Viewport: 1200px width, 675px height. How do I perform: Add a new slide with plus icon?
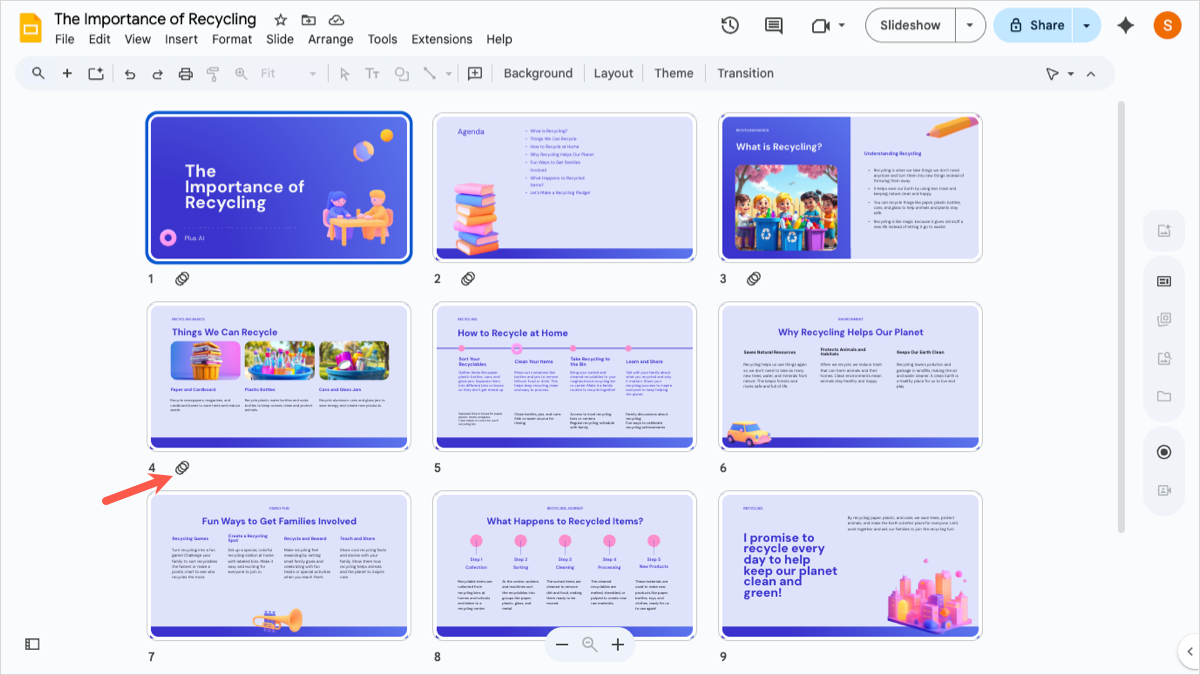click(67, 73)
